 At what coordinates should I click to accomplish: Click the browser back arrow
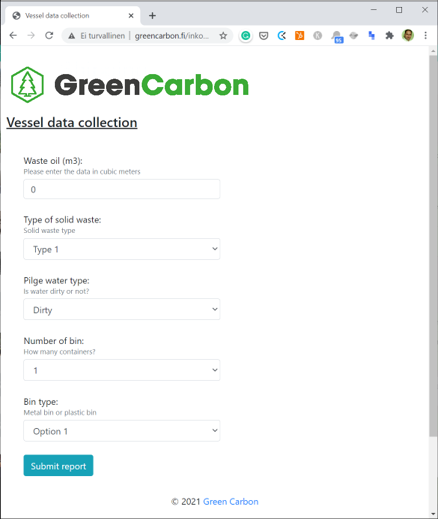click(x=13, y=35)
